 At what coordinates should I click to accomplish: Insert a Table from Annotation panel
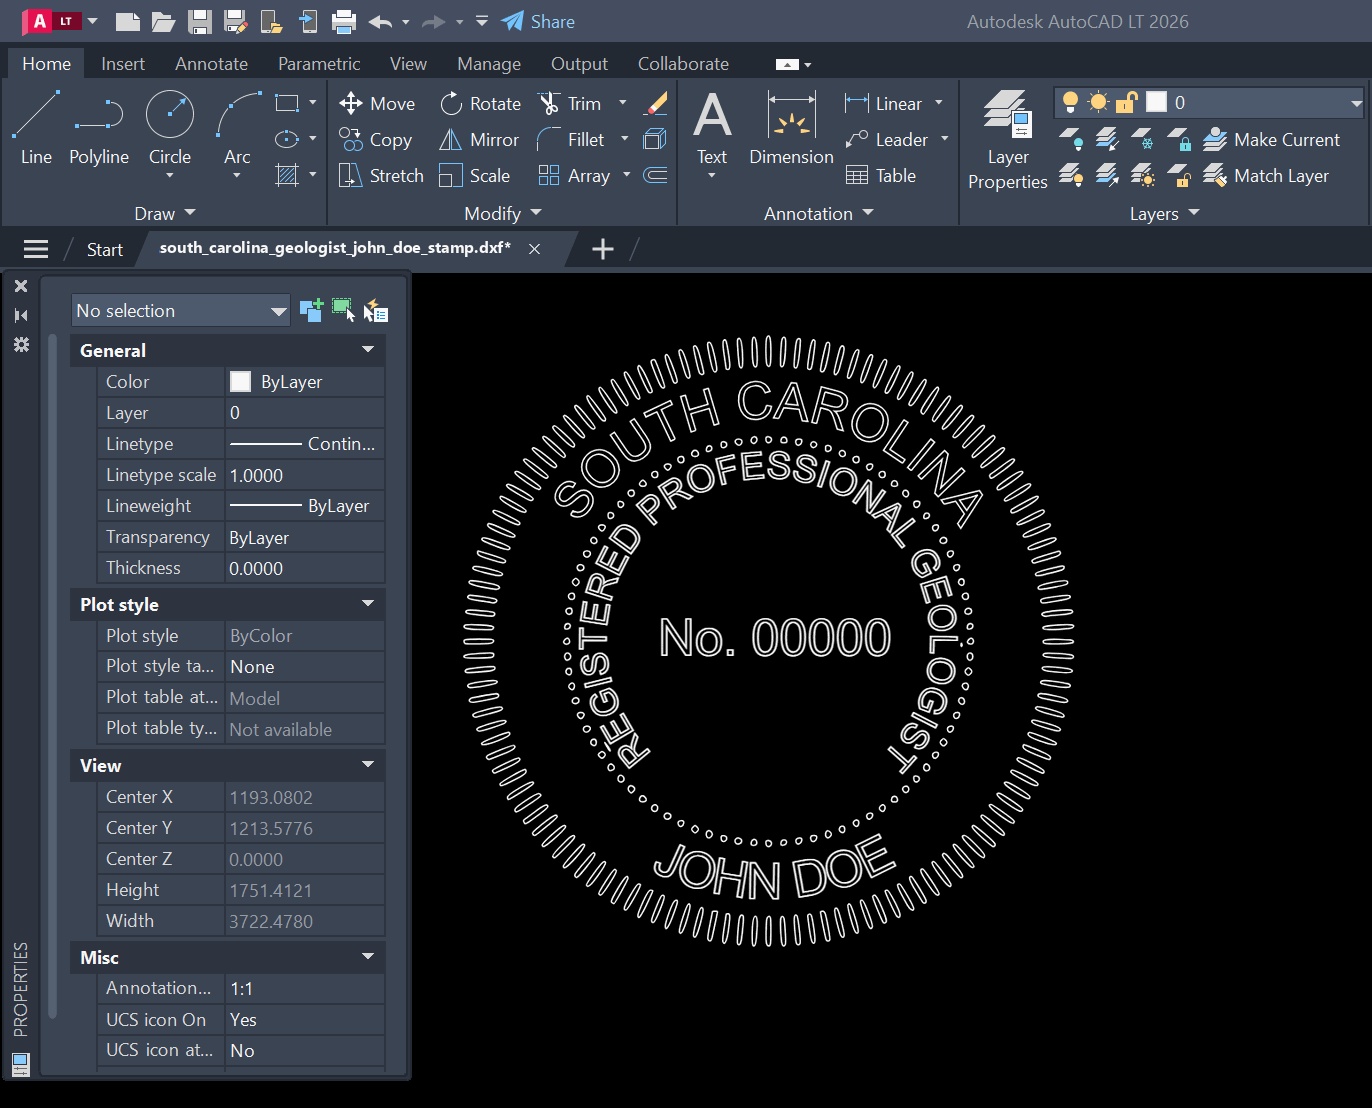click(x=881, y=176)
